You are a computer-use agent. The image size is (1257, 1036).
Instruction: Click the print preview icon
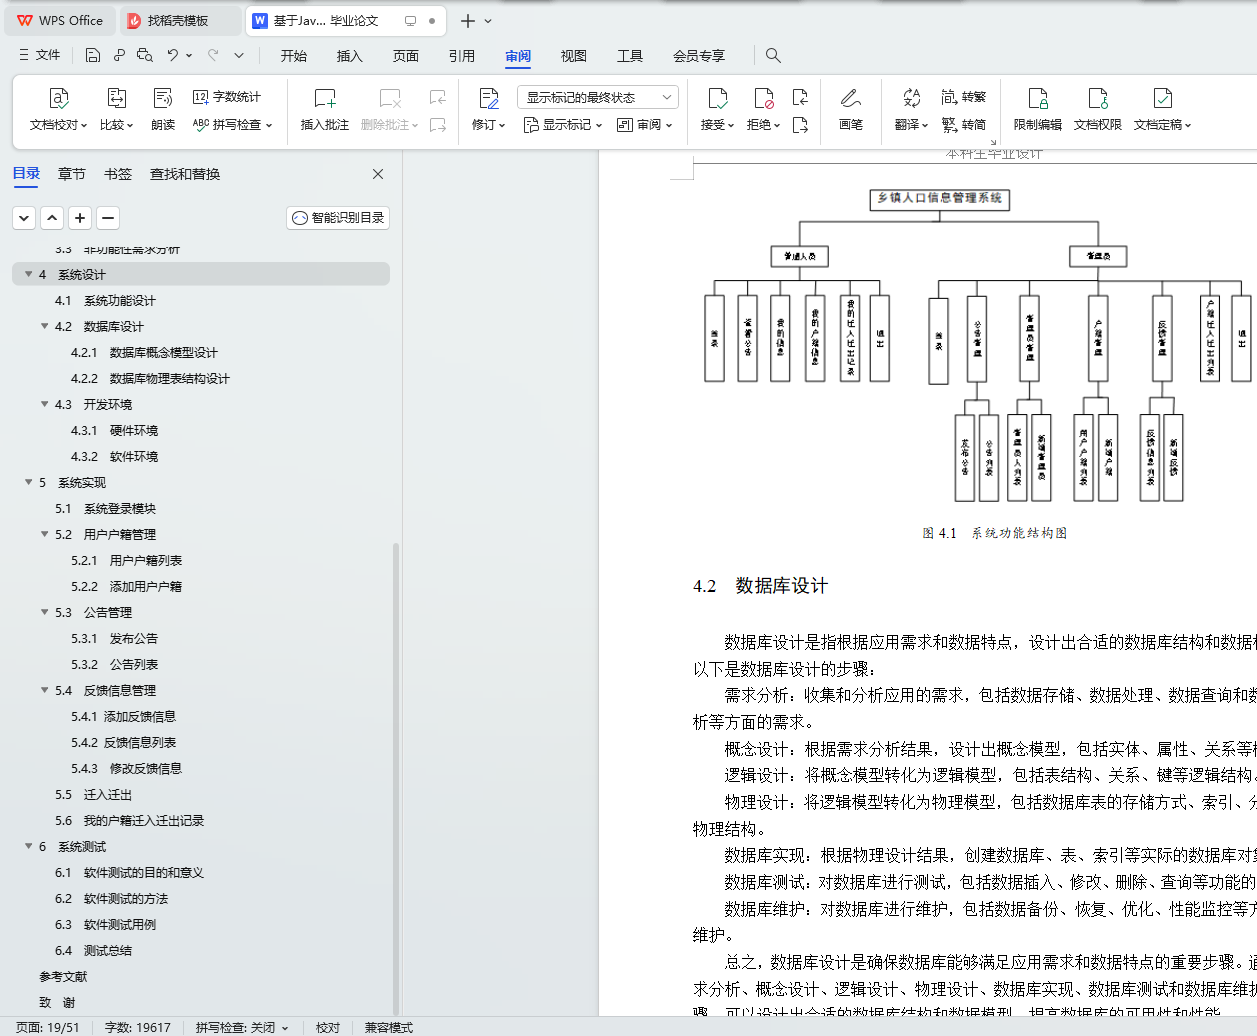(x=145, y=55)
